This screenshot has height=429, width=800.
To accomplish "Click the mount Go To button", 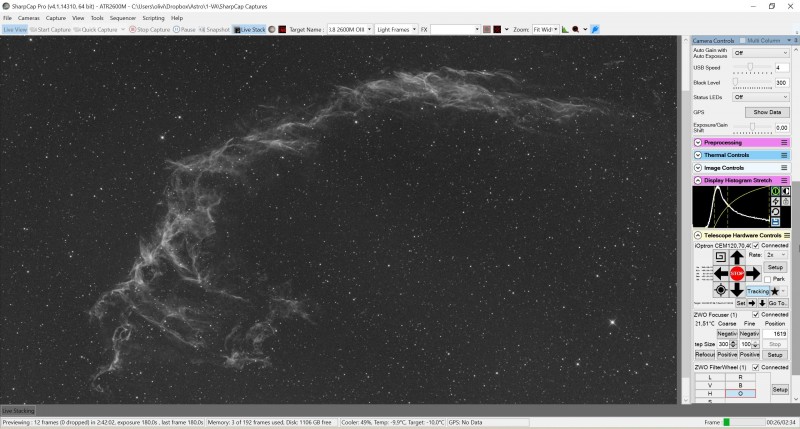I will click(x=778, y=303).
